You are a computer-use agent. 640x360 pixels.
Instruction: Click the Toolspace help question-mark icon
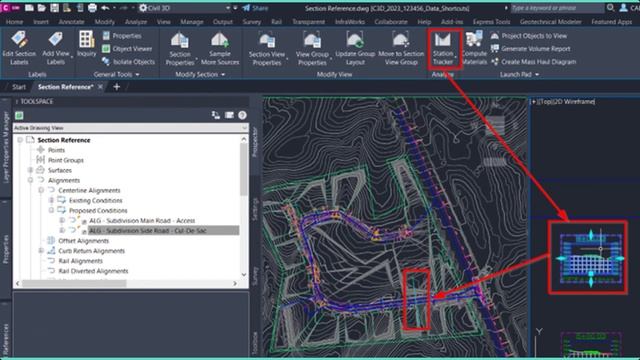pos(242,116)
